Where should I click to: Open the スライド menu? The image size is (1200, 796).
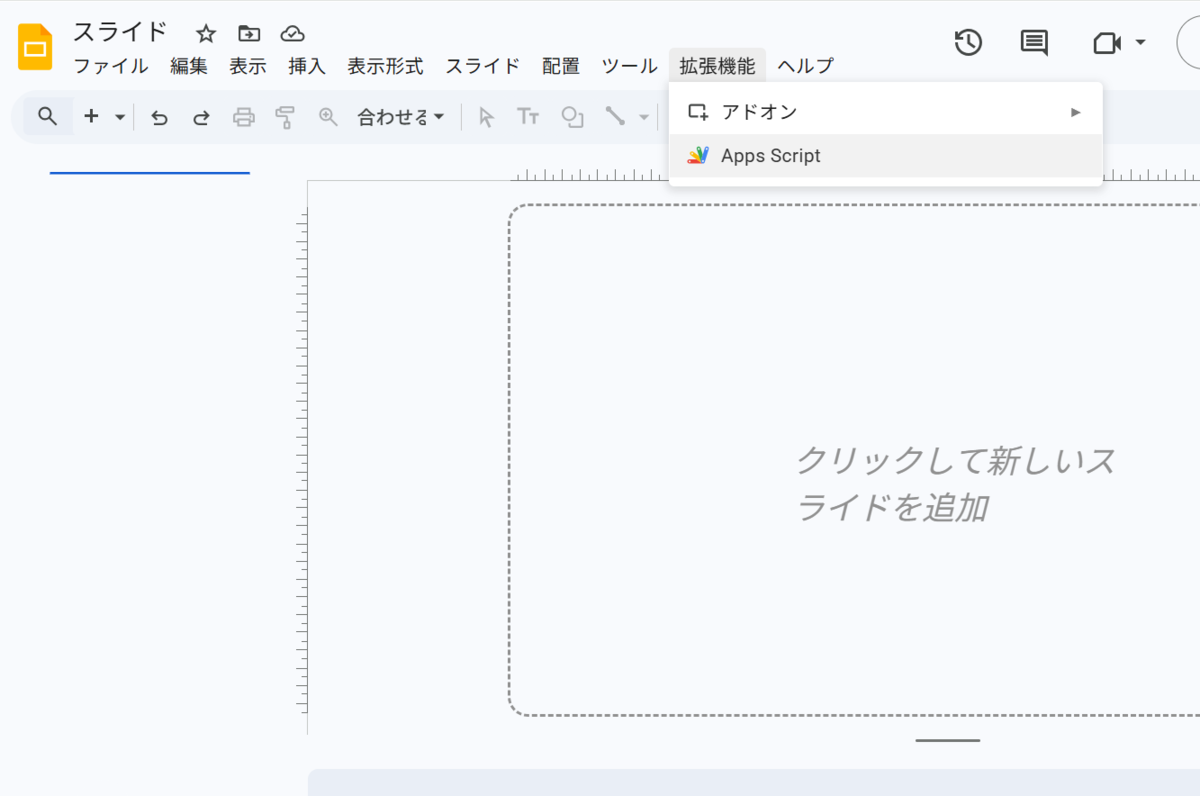pyautogui.click(x=483, y=66)
